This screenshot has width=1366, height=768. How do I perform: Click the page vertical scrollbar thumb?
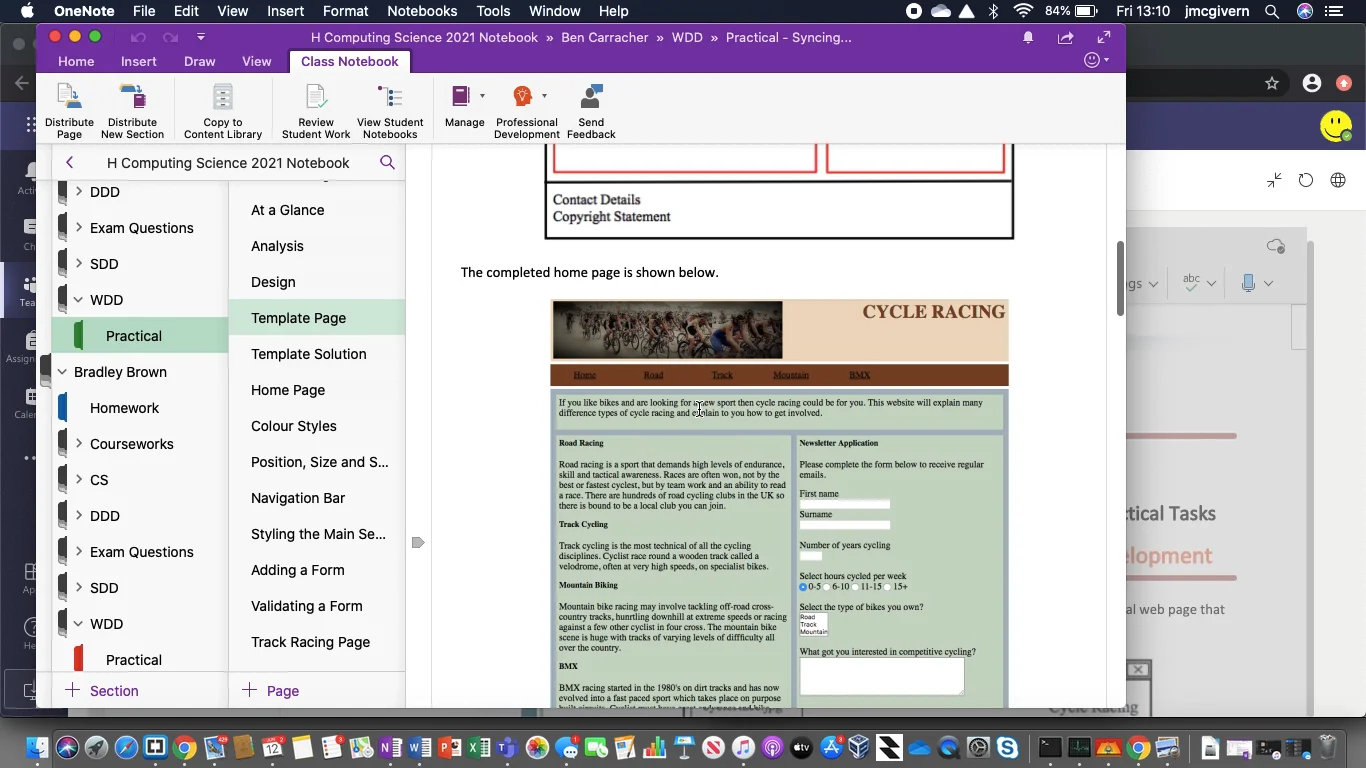pyautogui.click(x=1120, y=278)
